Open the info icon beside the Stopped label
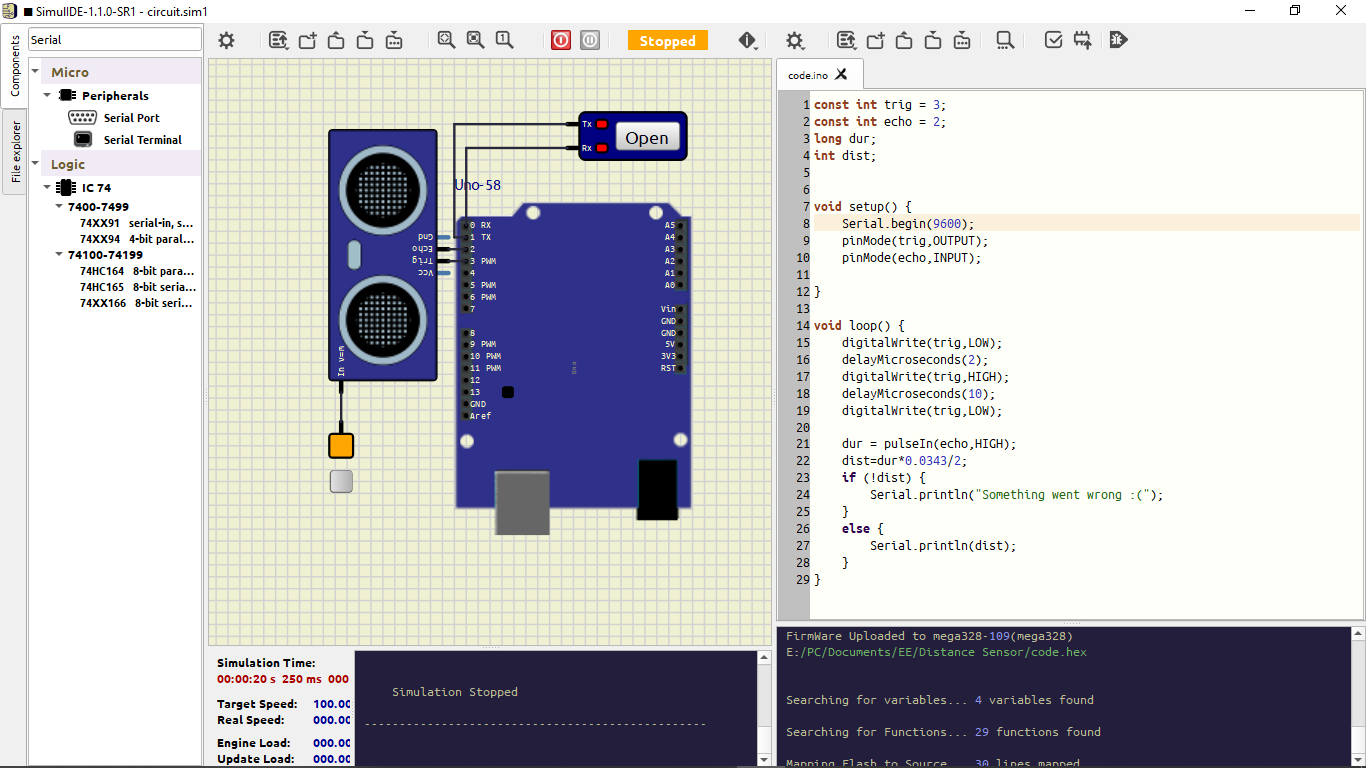1366x768 pixels. point(748,40)
